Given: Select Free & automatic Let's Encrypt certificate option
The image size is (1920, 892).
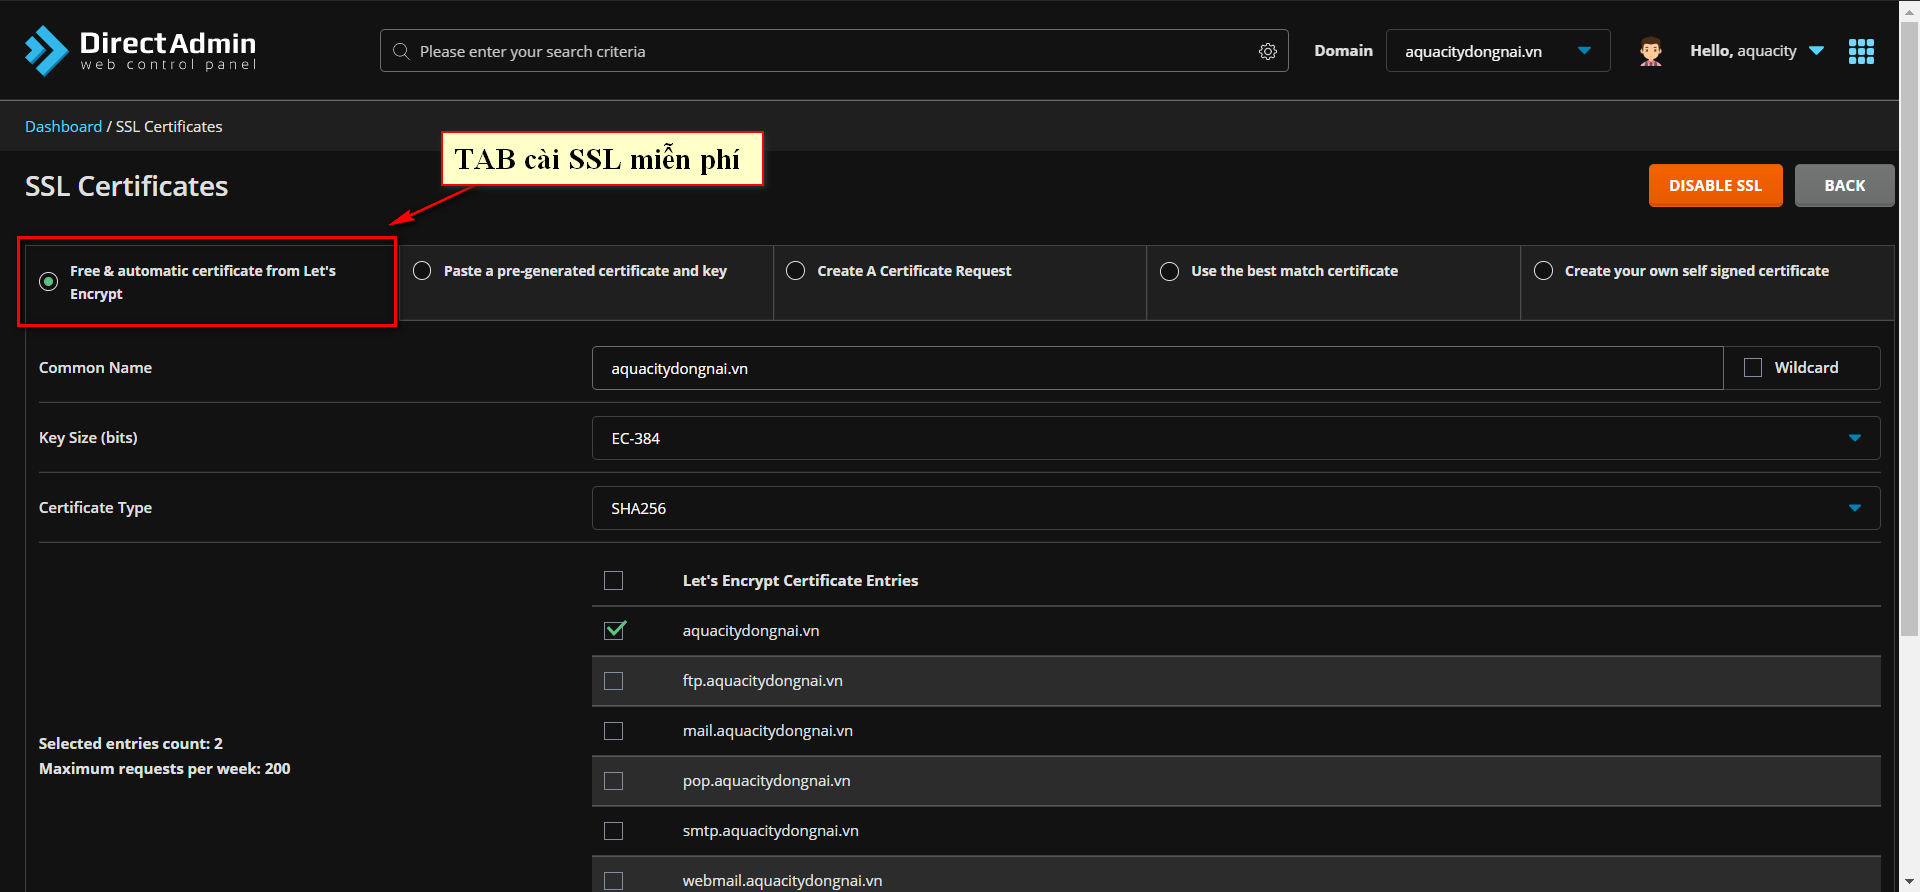Looking at the screenshot, I should (x=48, y=282).
